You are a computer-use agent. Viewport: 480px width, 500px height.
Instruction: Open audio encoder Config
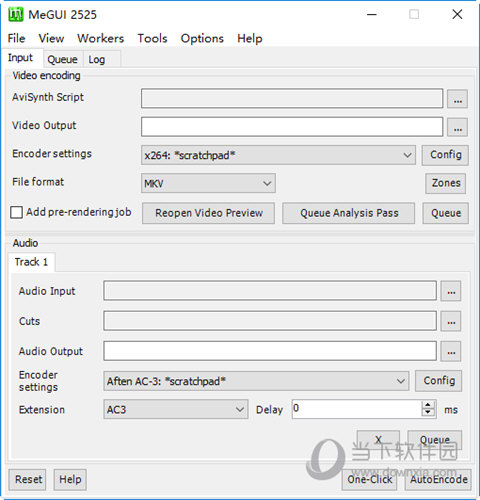(439, 381)
